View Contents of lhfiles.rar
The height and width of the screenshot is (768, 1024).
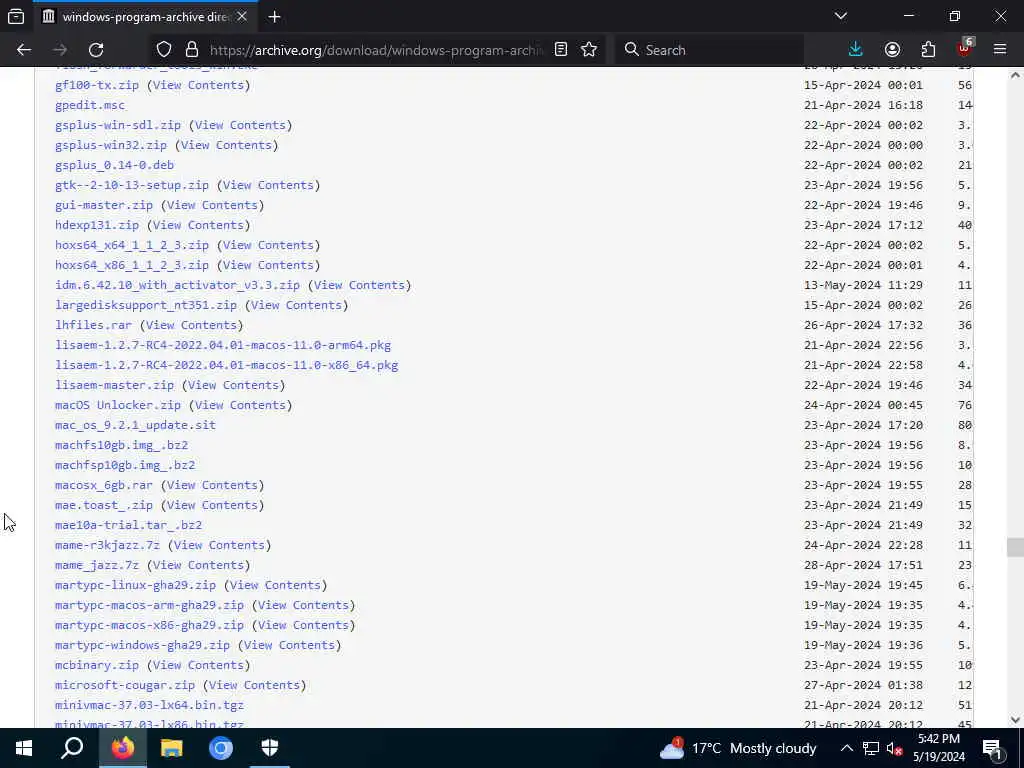(191, 325)
